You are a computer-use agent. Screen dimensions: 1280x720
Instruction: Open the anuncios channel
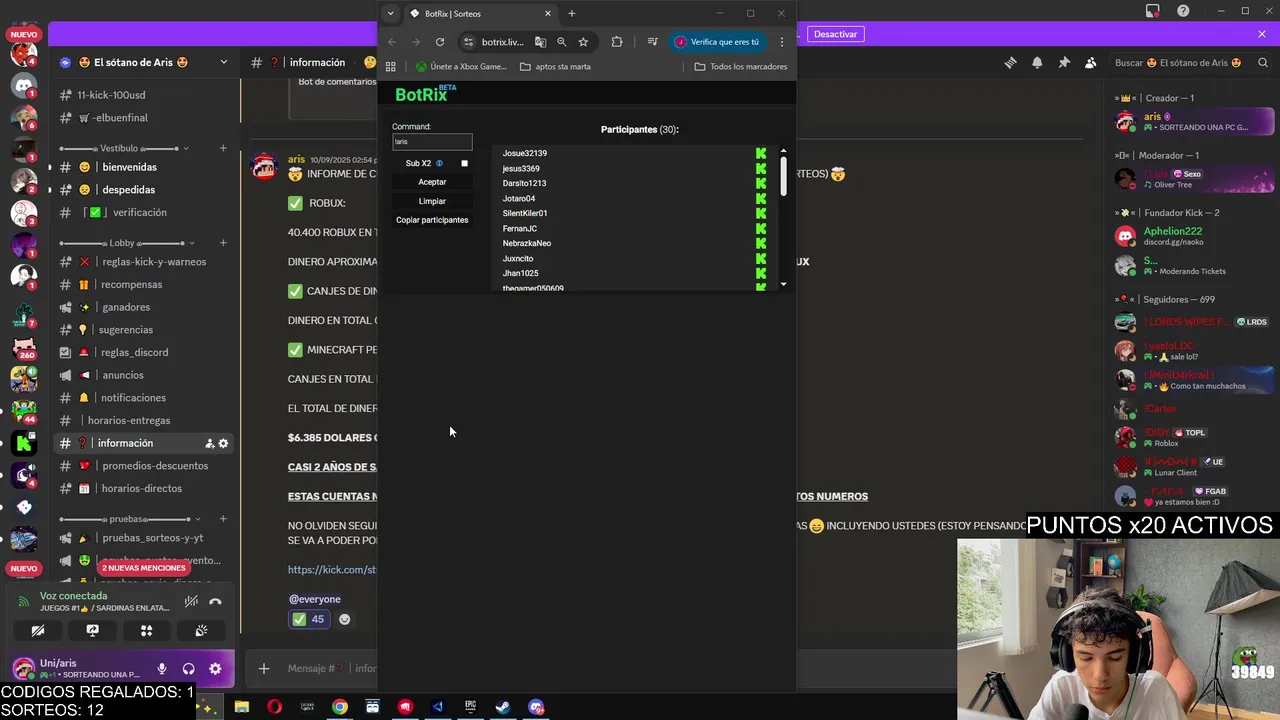coord(143,375)
